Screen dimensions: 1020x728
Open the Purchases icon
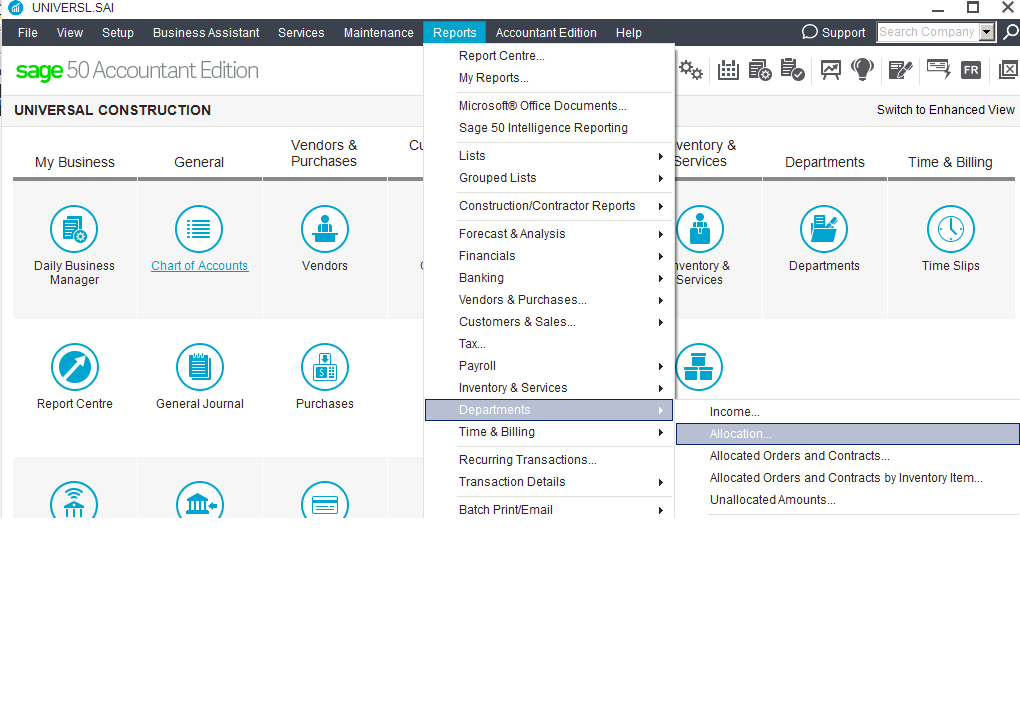click(325, 367)
